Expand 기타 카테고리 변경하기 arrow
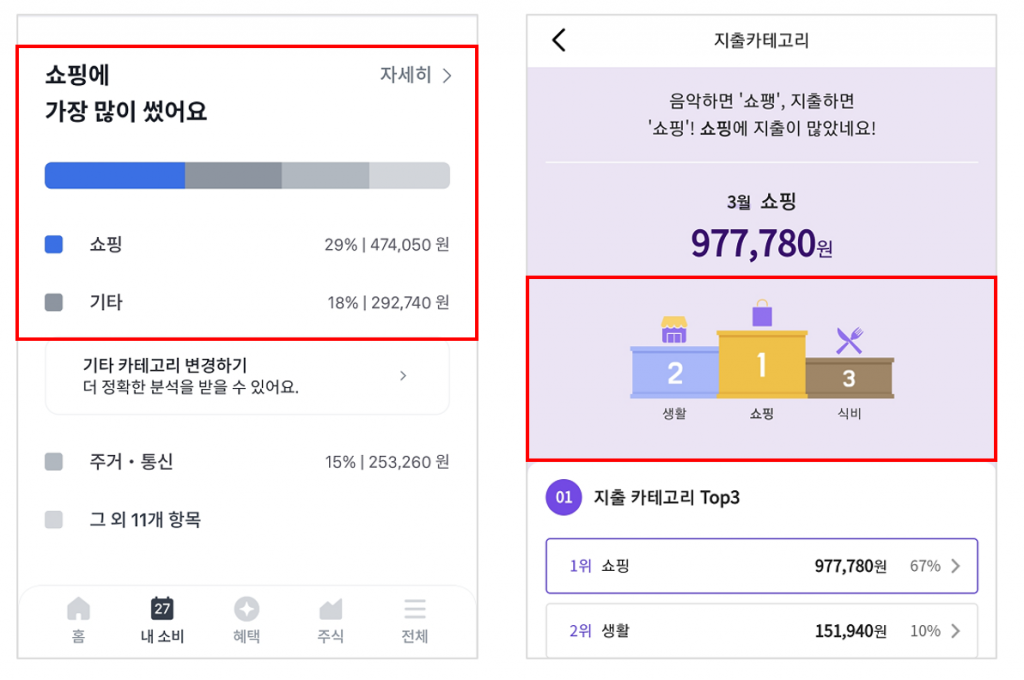The height and width of the screenshot is (680, 1024). 403,376
